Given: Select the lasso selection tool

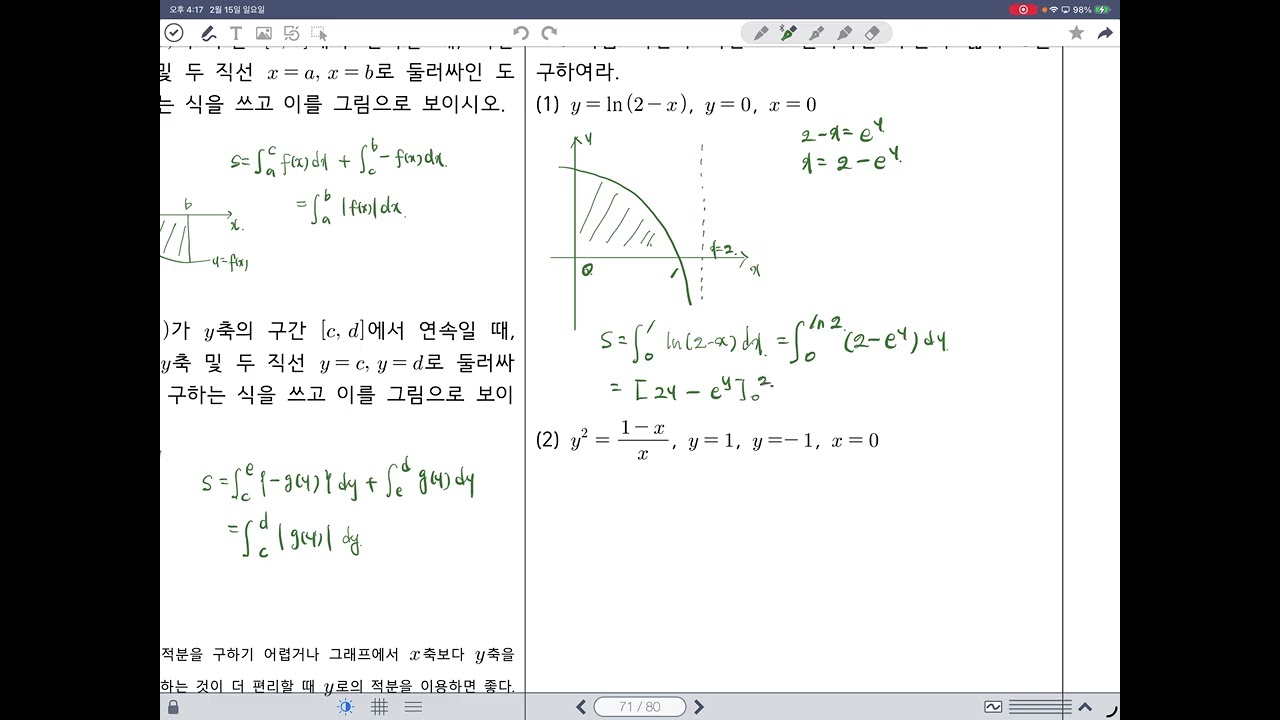Looking at the screenshot, I should coord(319,34).
